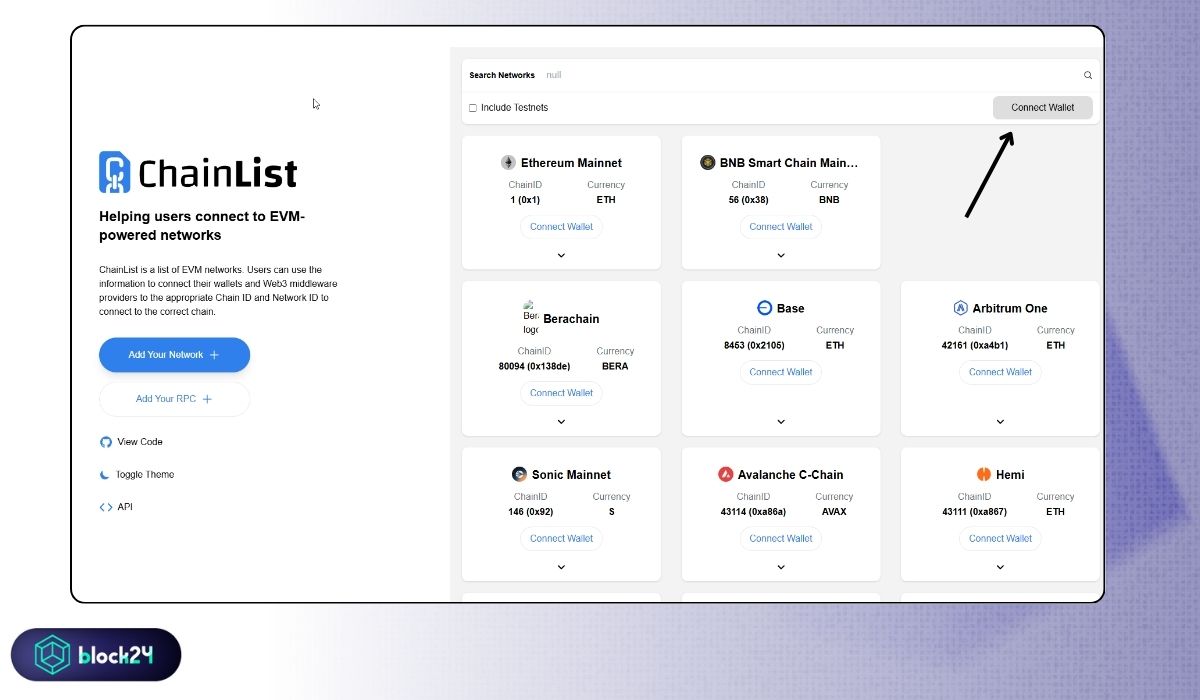Click the moon icon beside Toggle Theme

pyautogui.click(x=105, y=475)
